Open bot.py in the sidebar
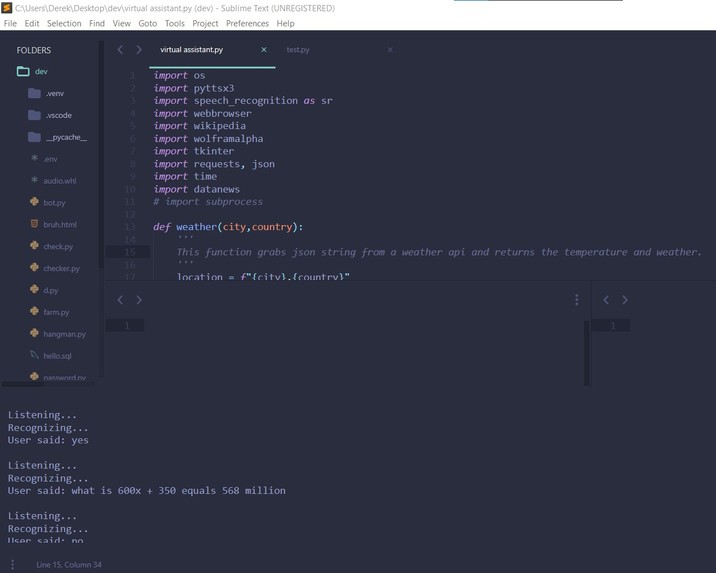716x573 pixels. (x=54, y=203)
